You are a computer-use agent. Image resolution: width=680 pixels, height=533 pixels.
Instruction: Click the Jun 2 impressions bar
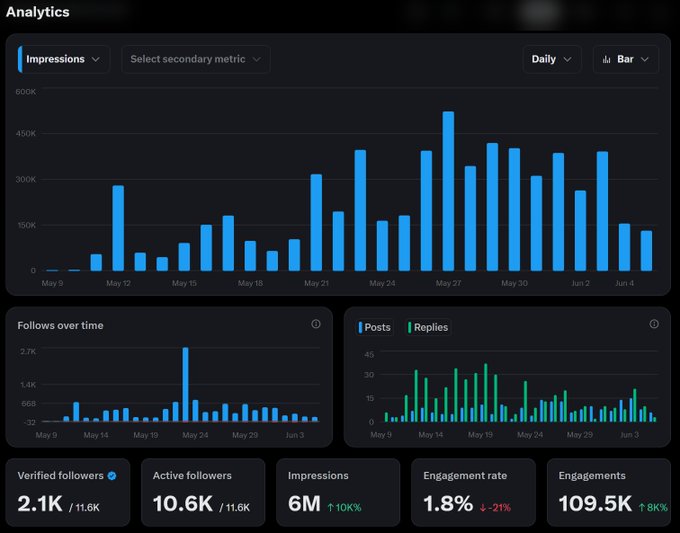(580, 231)
